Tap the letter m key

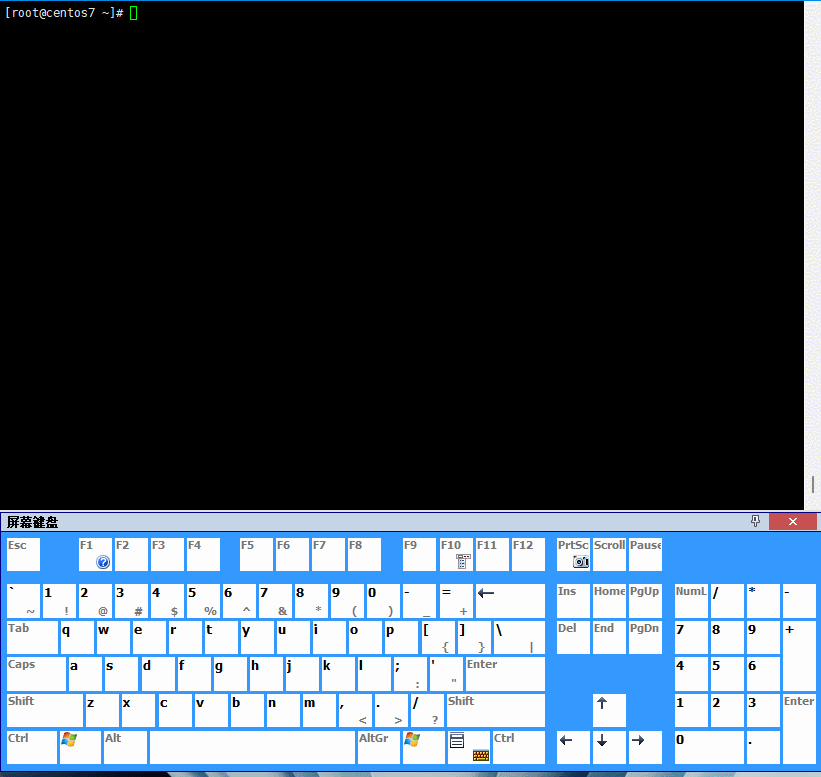click(319, 711)
